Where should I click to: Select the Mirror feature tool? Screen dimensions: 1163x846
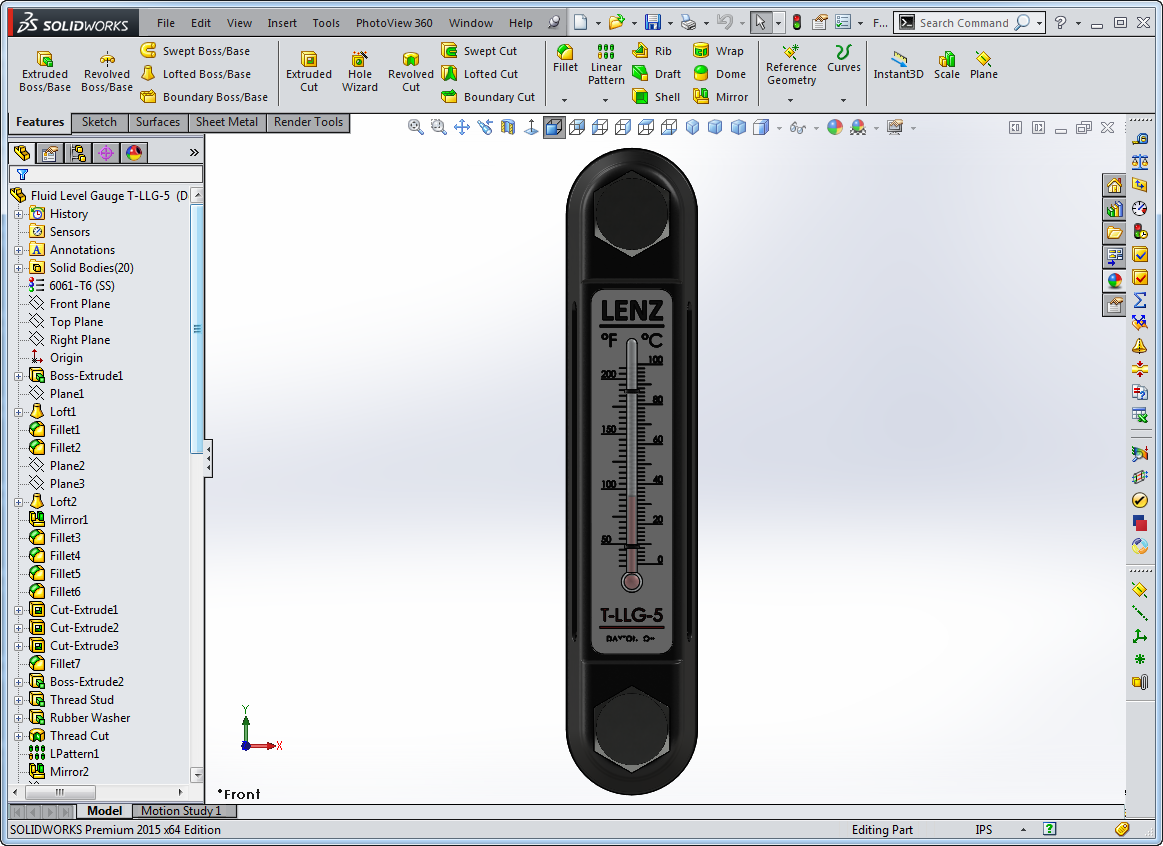pos(720,96)
